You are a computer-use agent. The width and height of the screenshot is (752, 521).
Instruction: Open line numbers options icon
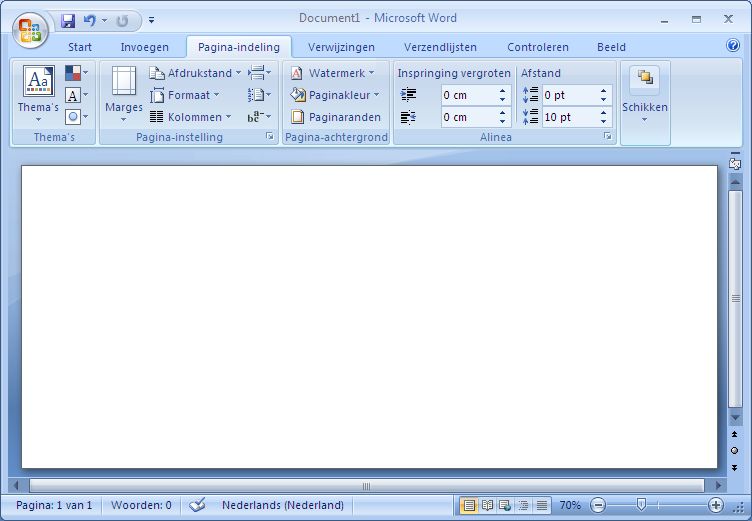pos(259,95)
